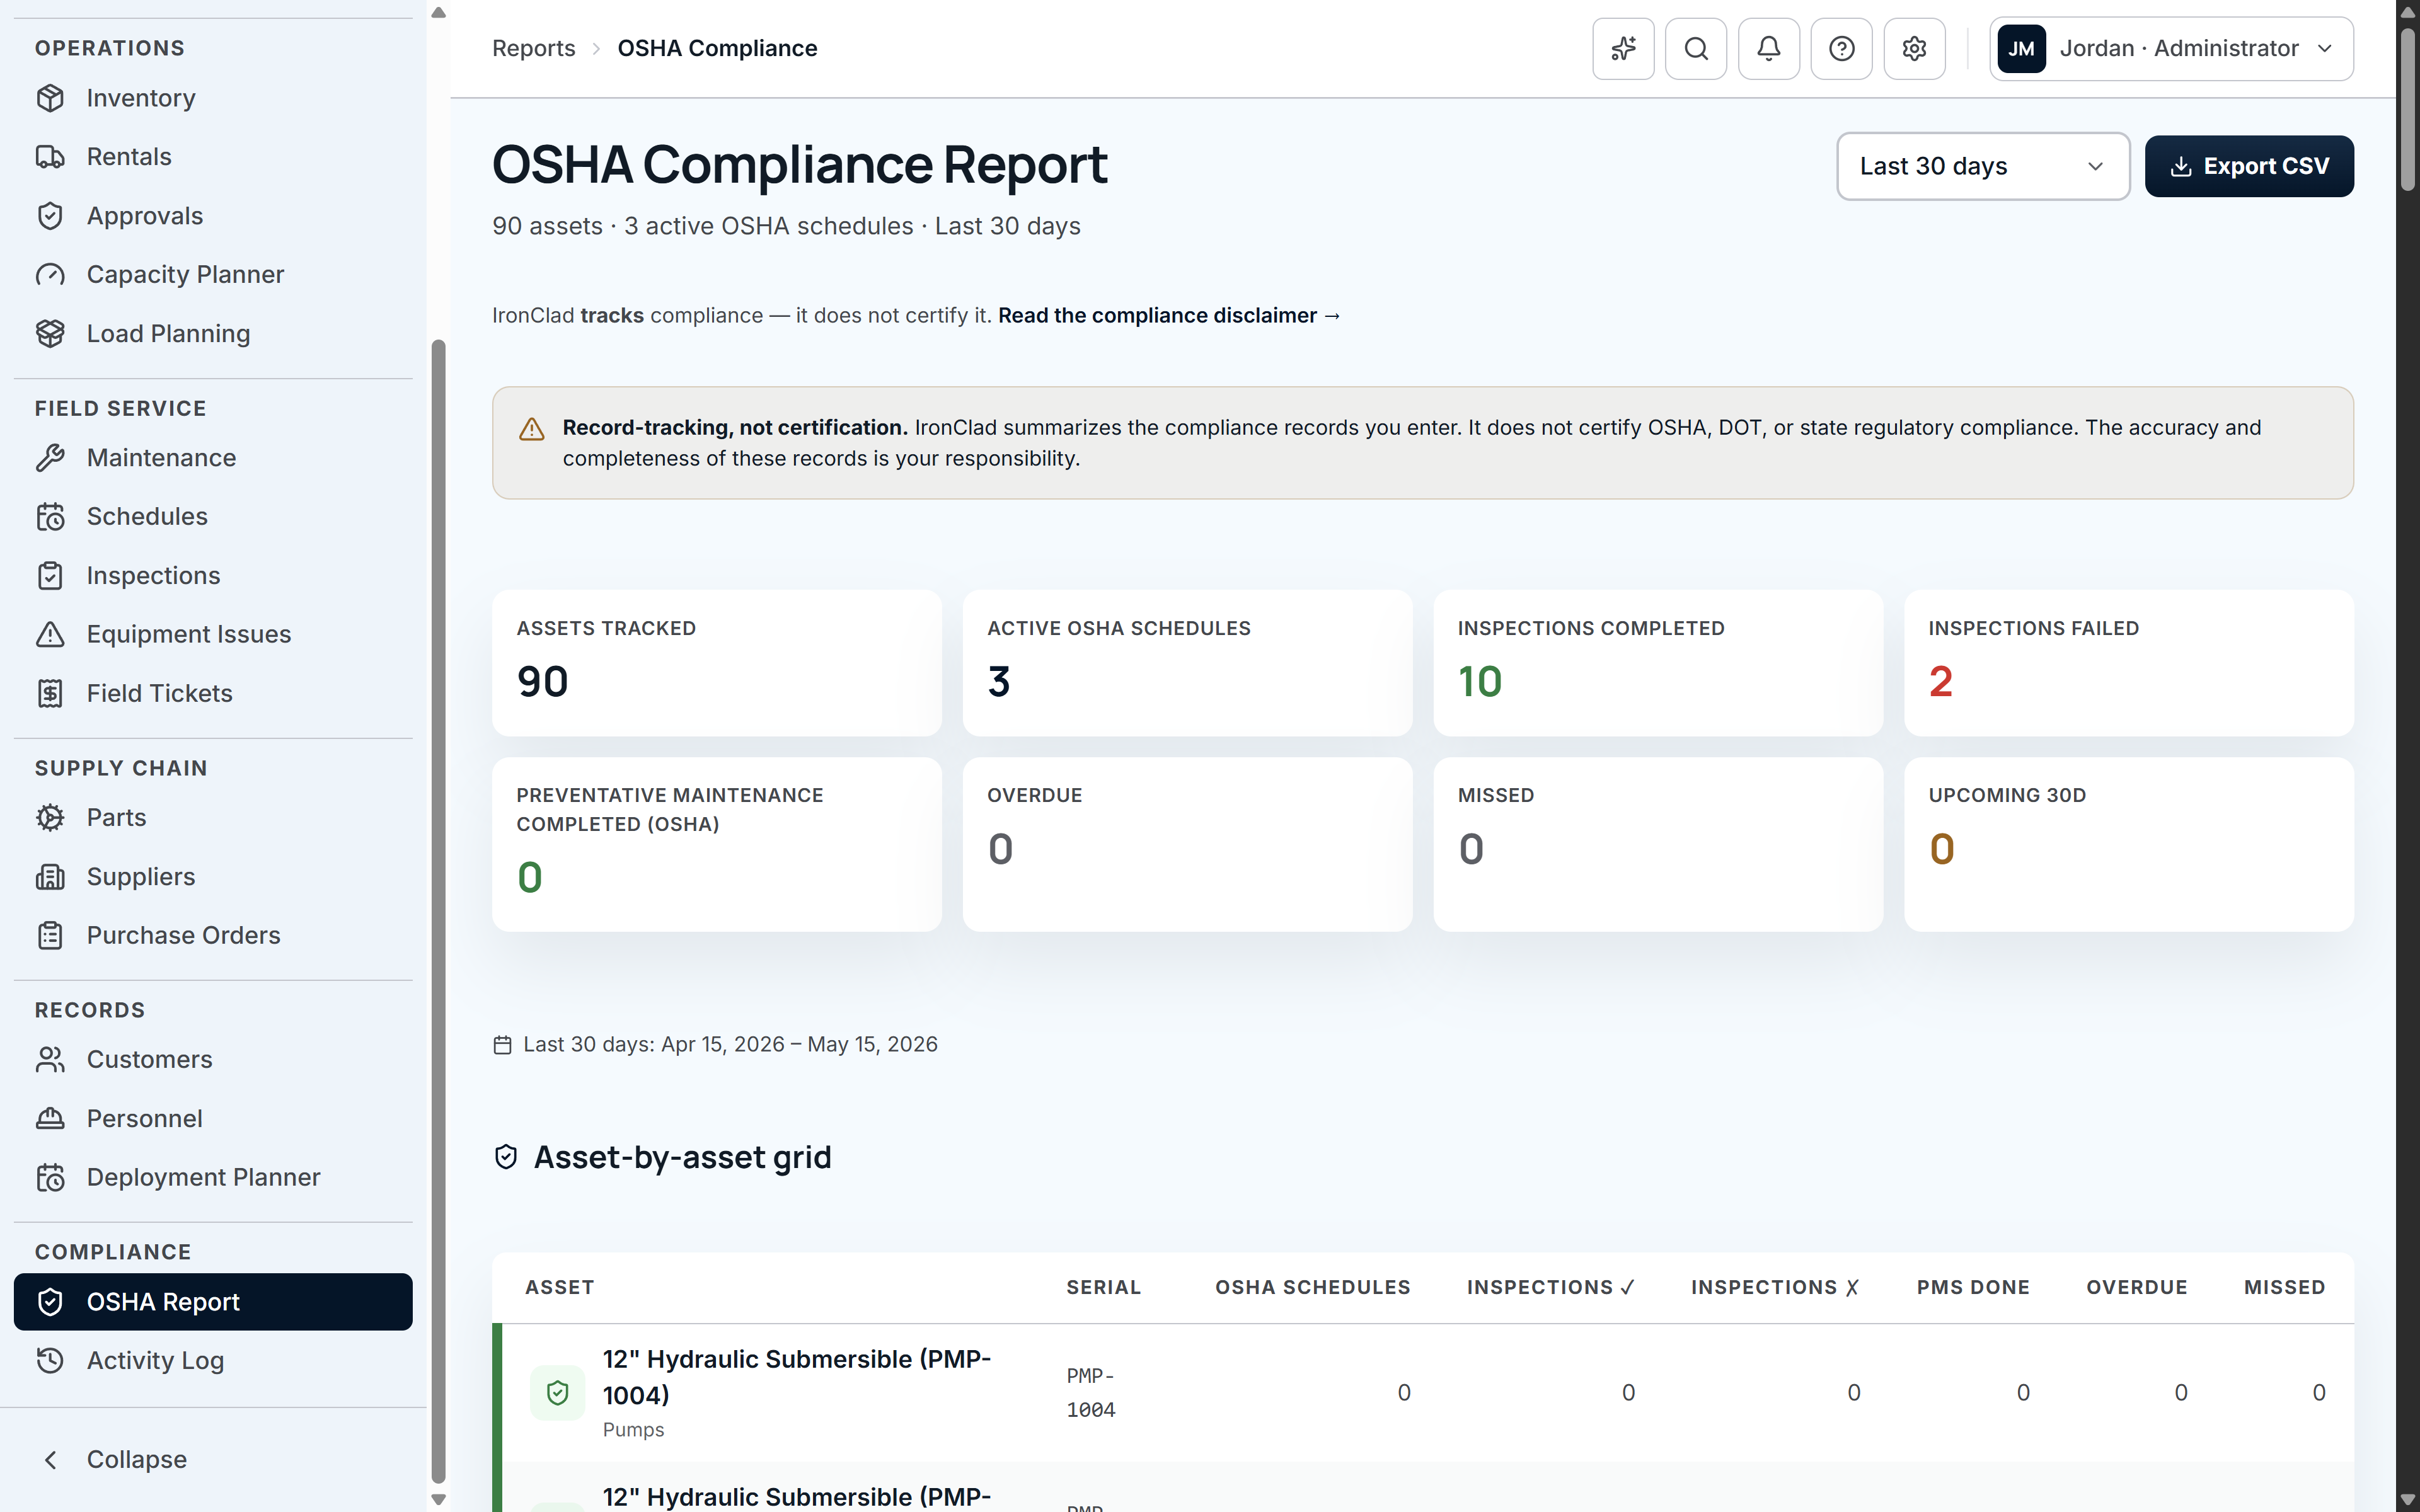Viewport: 2420px width, 1512px height.
Task: Click the Customers people icon
Action: coord(50,1059)
